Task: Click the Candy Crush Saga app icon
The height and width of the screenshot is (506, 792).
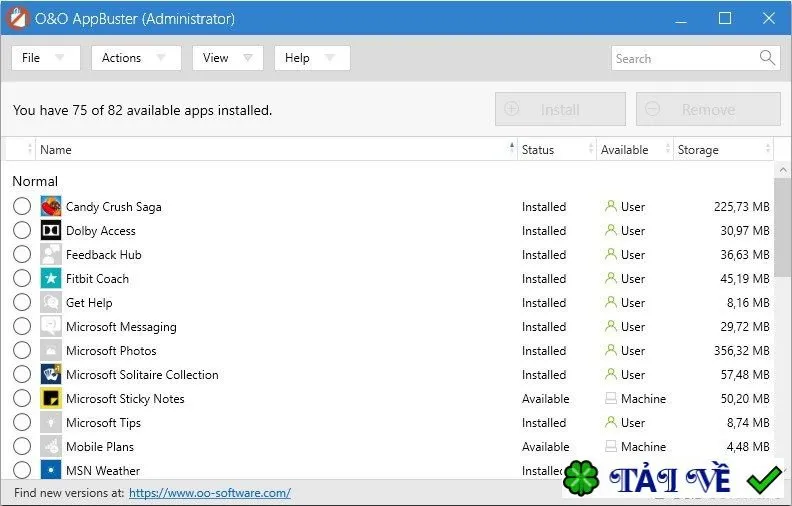Action: 51,207
